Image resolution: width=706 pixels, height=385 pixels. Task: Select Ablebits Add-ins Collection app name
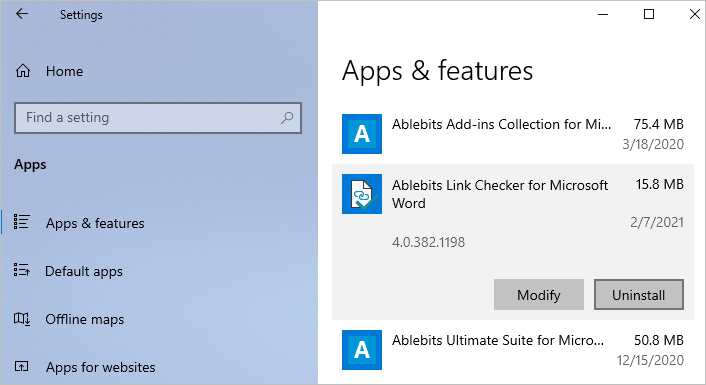[502, 124]
